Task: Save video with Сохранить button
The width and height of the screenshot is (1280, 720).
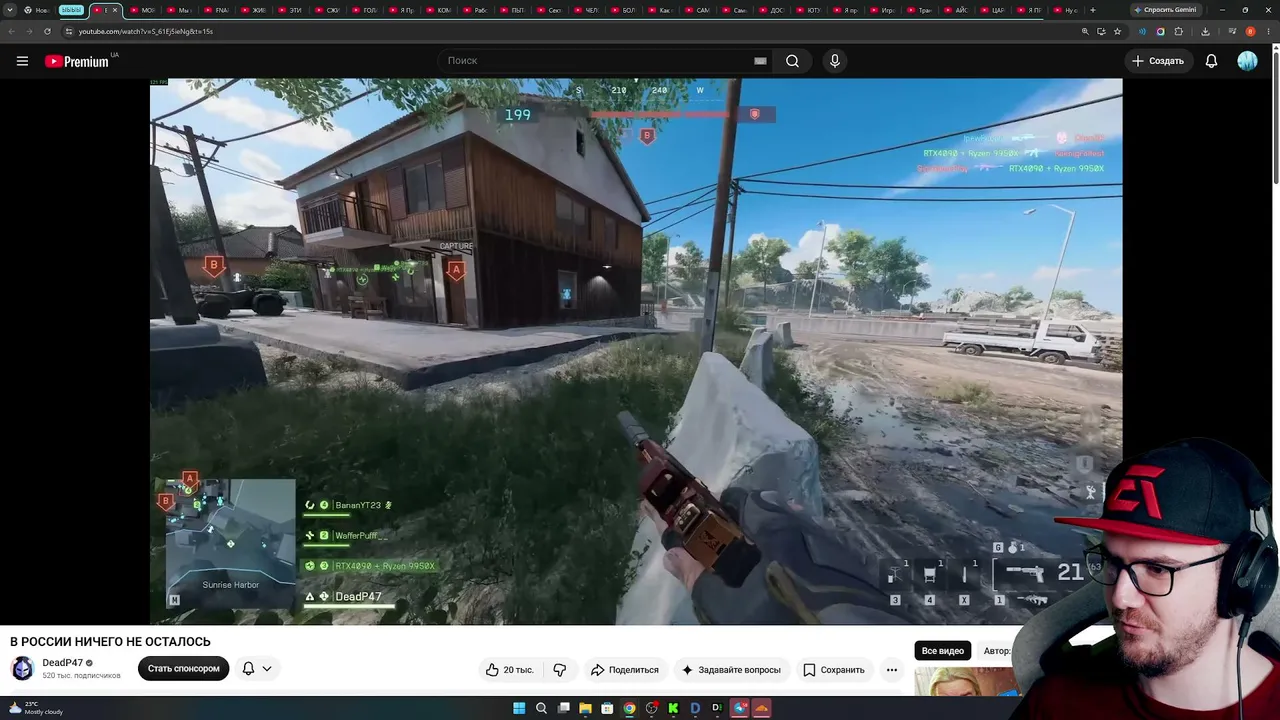Action: click(x=834, y=670)
